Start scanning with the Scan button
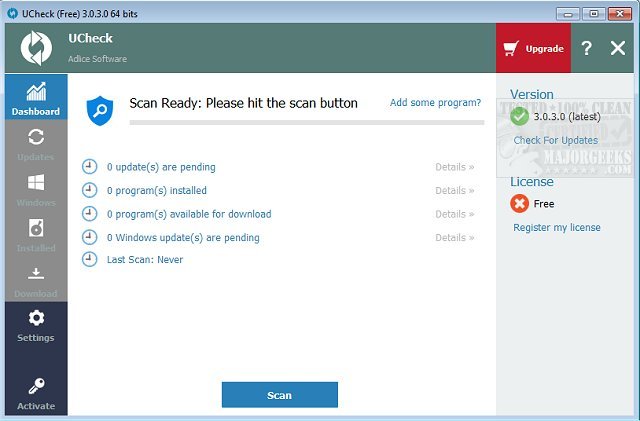640x421 pixels. 279,395
